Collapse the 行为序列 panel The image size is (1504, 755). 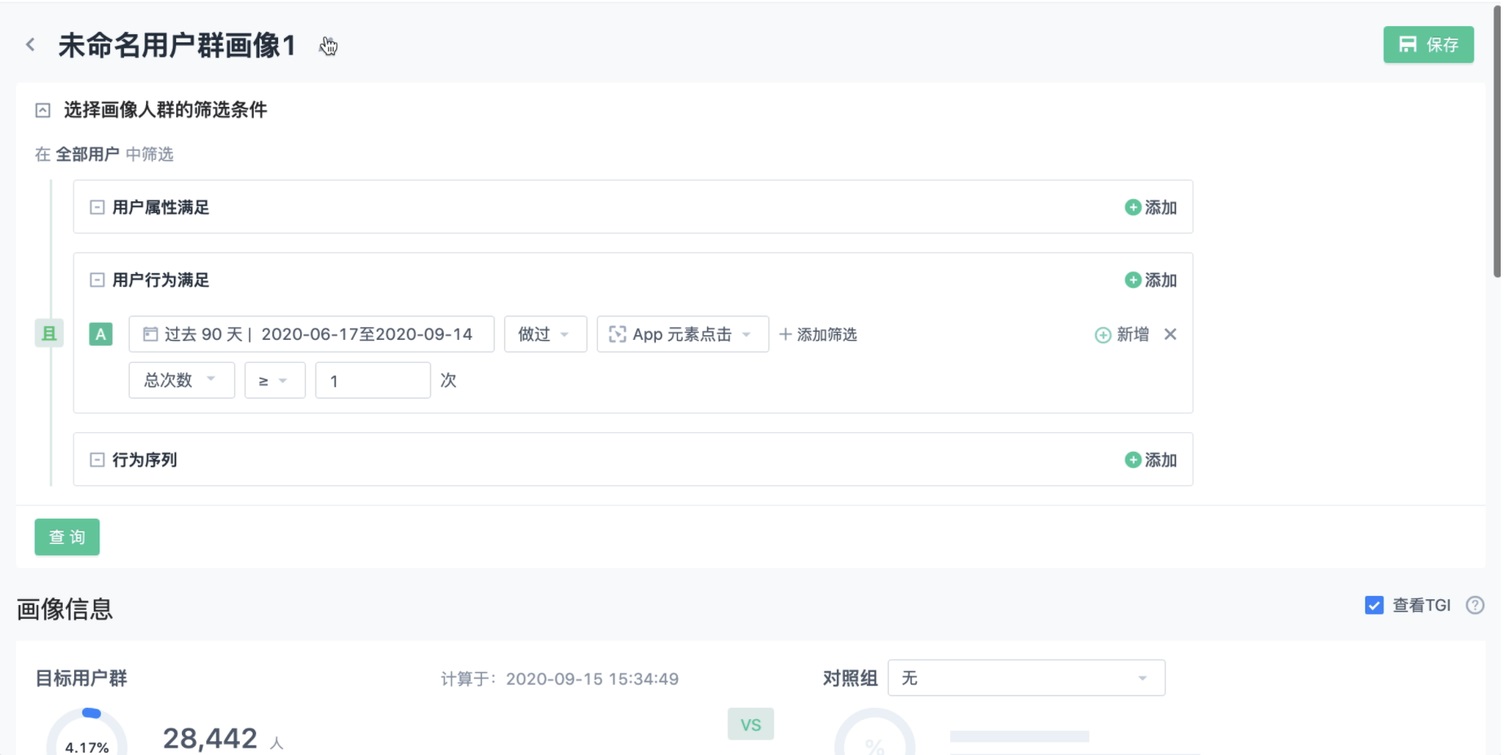click(x=96, y=459)
